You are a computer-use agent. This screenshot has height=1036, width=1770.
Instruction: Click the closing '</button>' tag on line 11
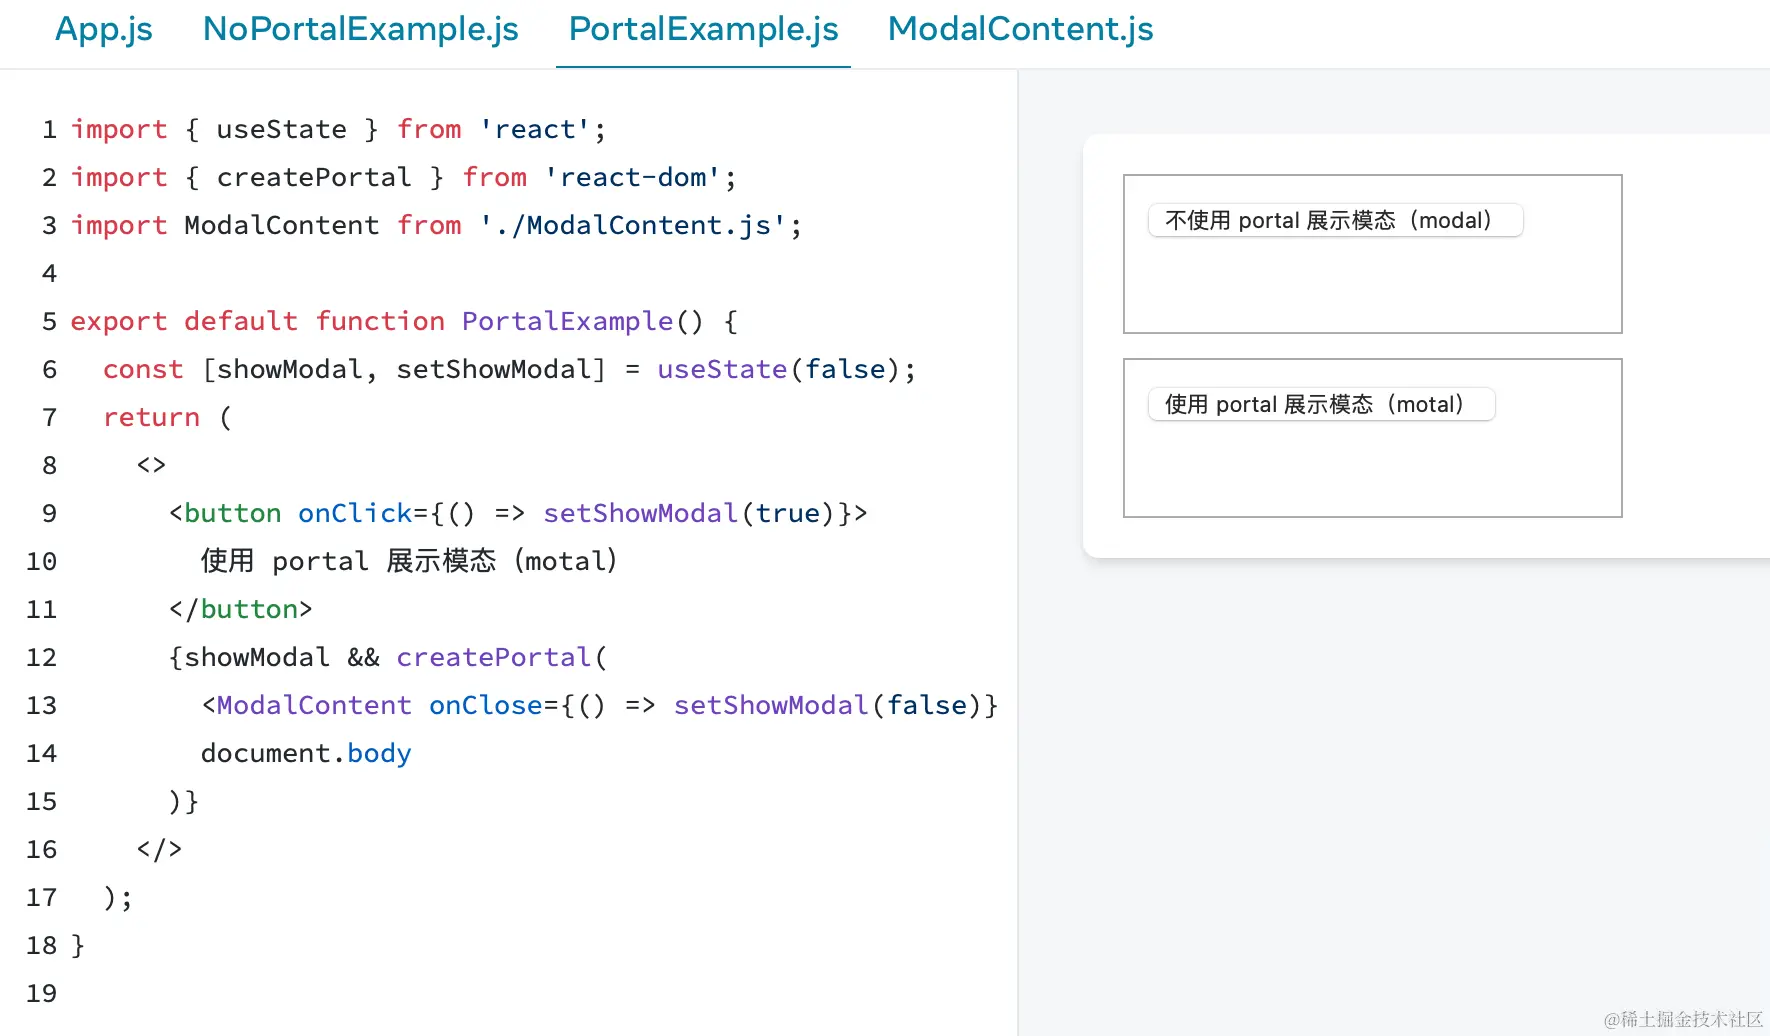pos(241,609)
